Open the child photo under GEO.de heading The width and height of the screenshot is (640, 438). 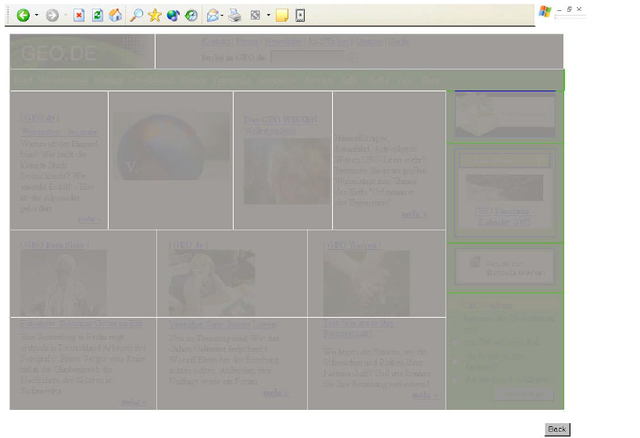point(212,283)
